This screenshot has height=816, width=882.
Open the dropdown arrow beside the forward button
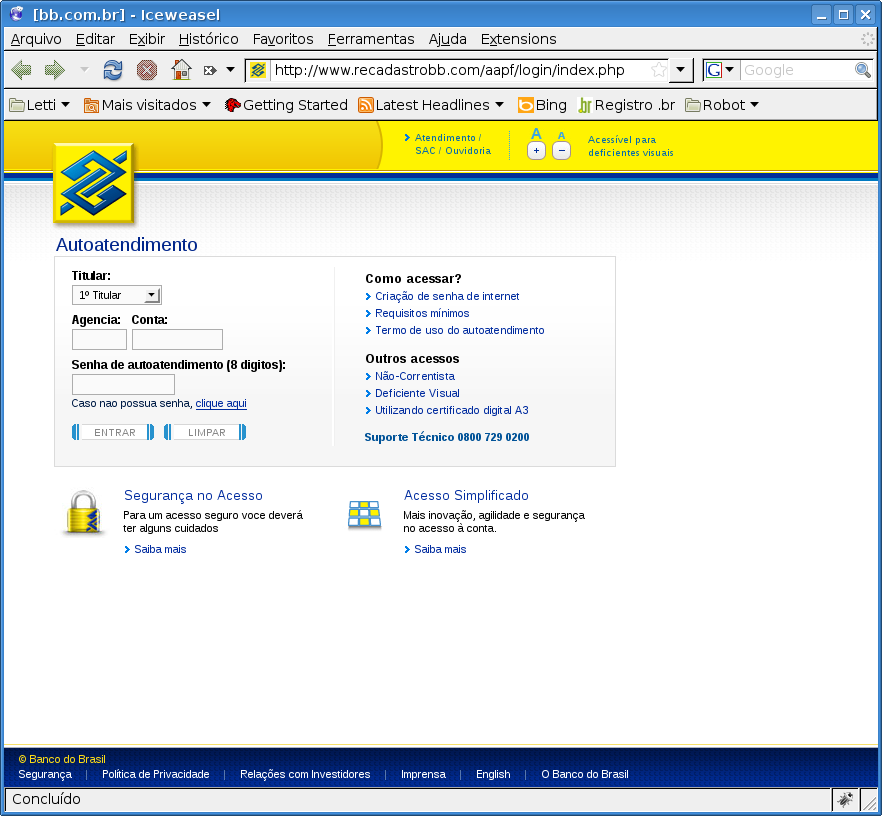84,70
